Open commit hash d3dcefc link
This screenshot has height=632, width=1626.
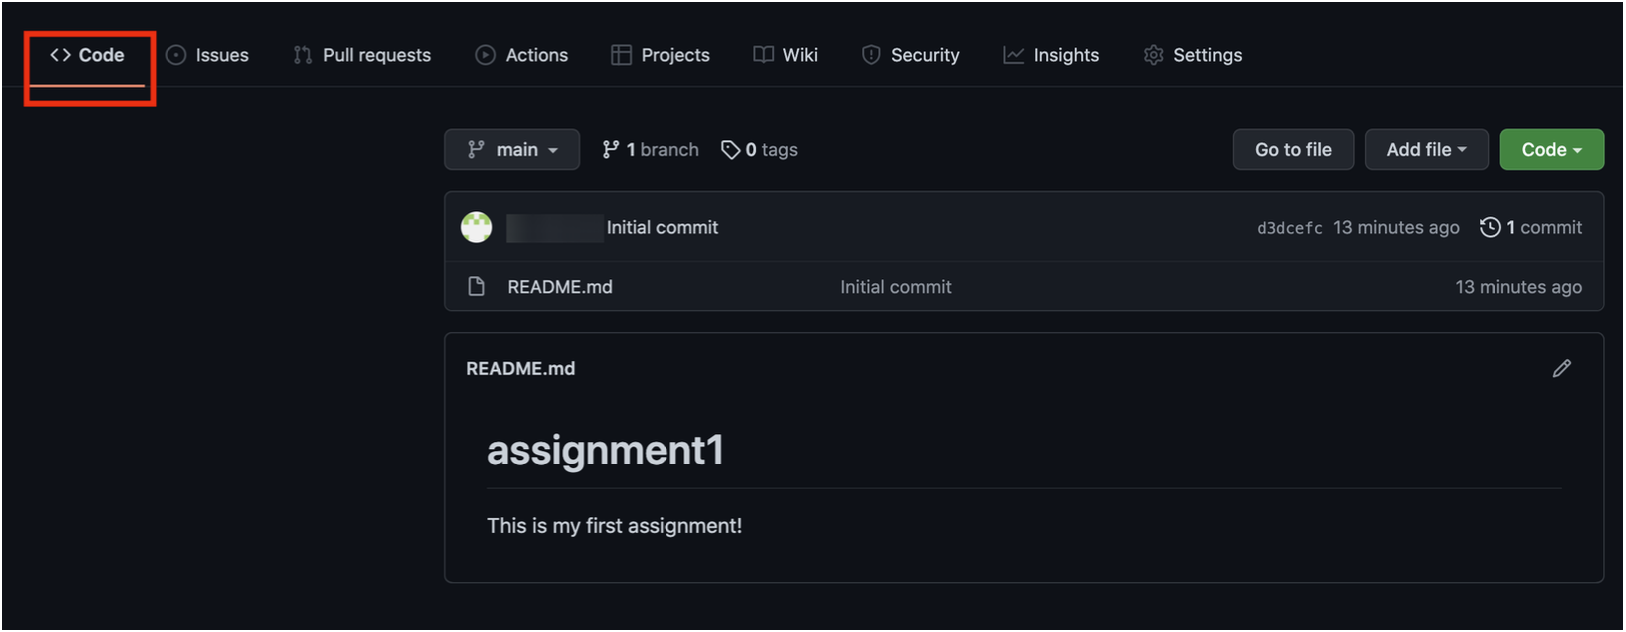click(x=1289, y=228)
